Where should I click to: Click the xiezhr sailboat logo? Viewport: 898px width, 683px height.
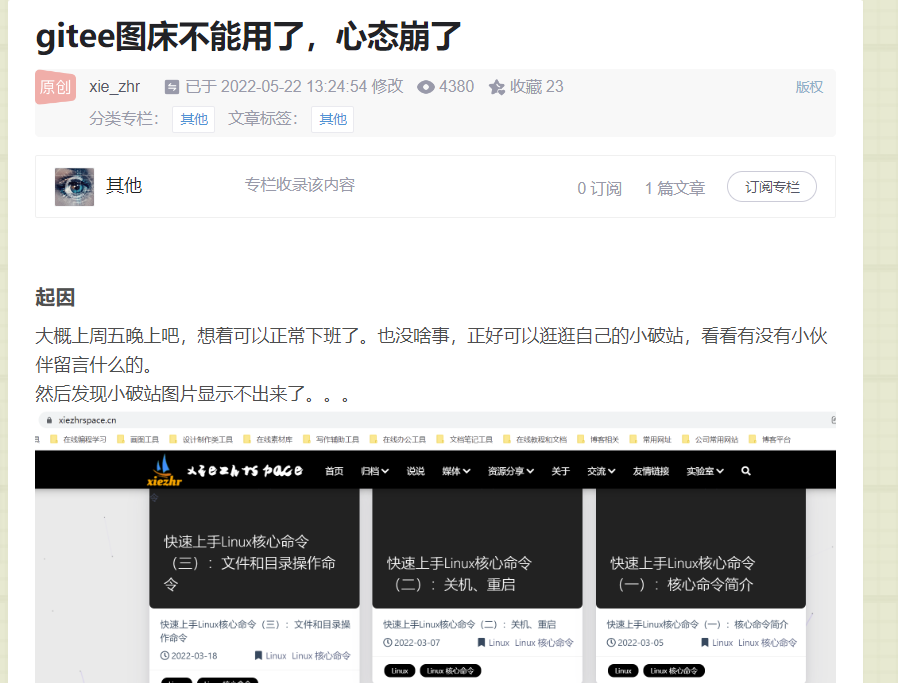[x=165, y=471]
